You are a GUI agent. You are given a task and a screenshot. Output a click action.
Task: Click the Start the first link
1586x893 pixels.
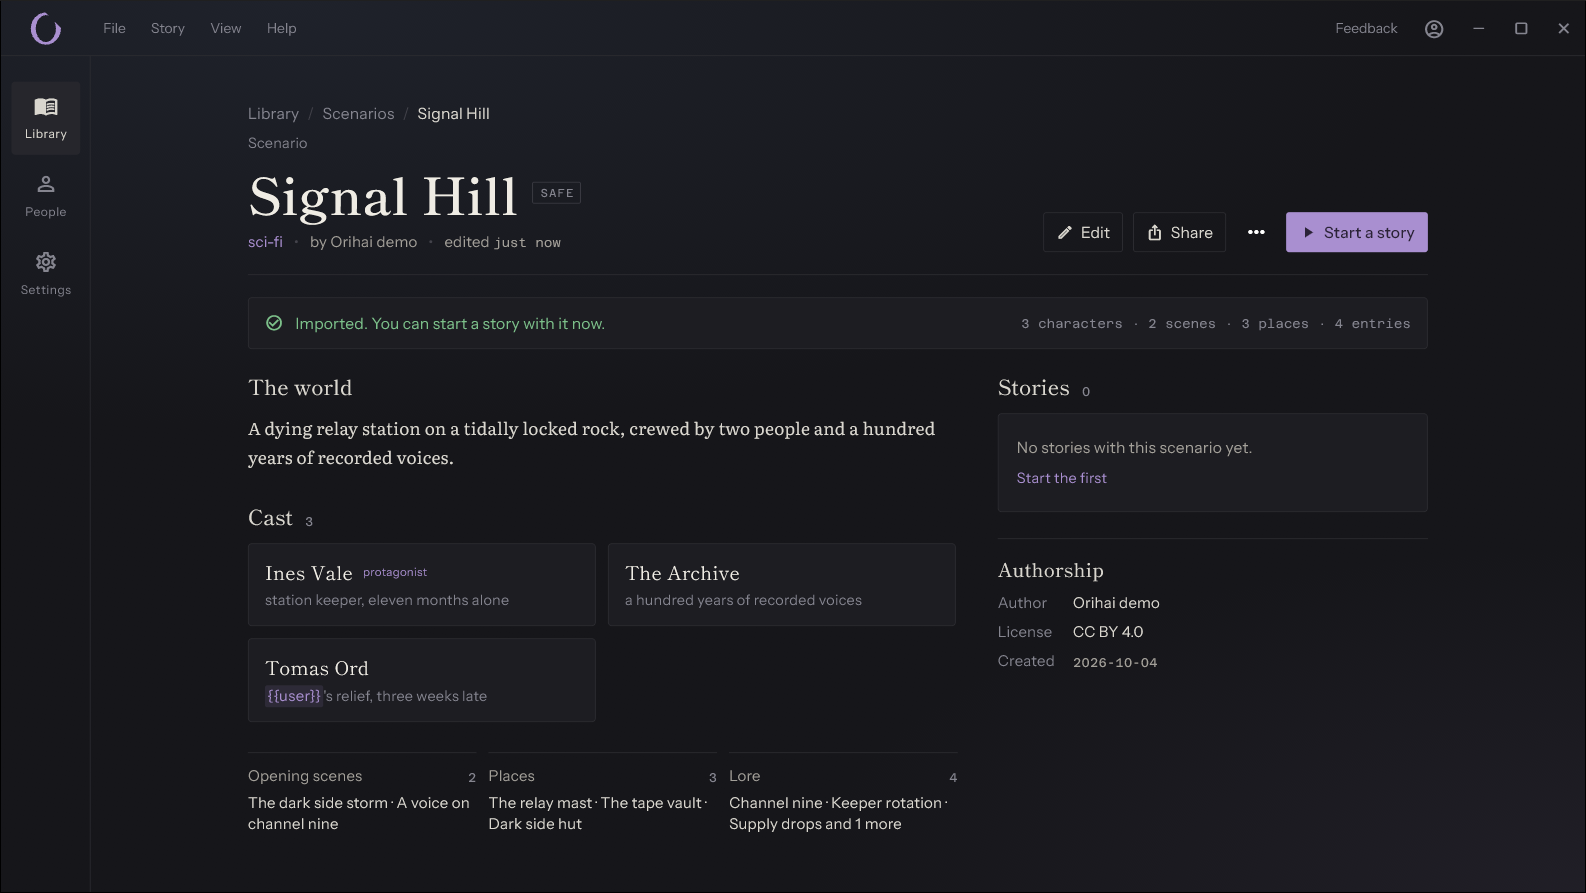point(1062,478)
